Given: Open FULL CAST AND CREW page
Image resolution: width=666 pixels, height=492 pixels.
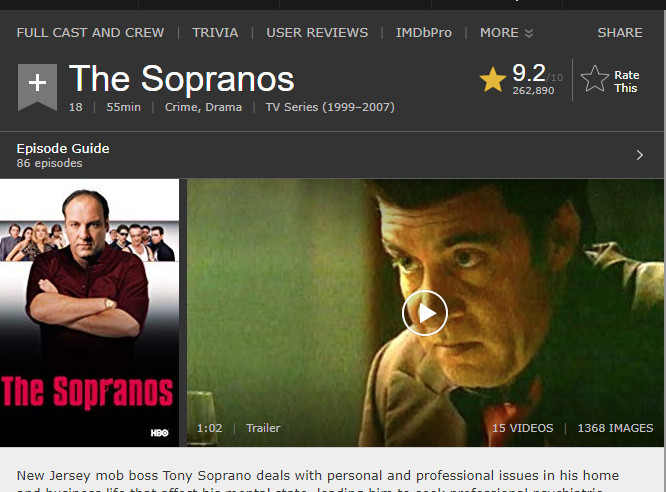Looking at the screenshot, I should tap(90, 33).
